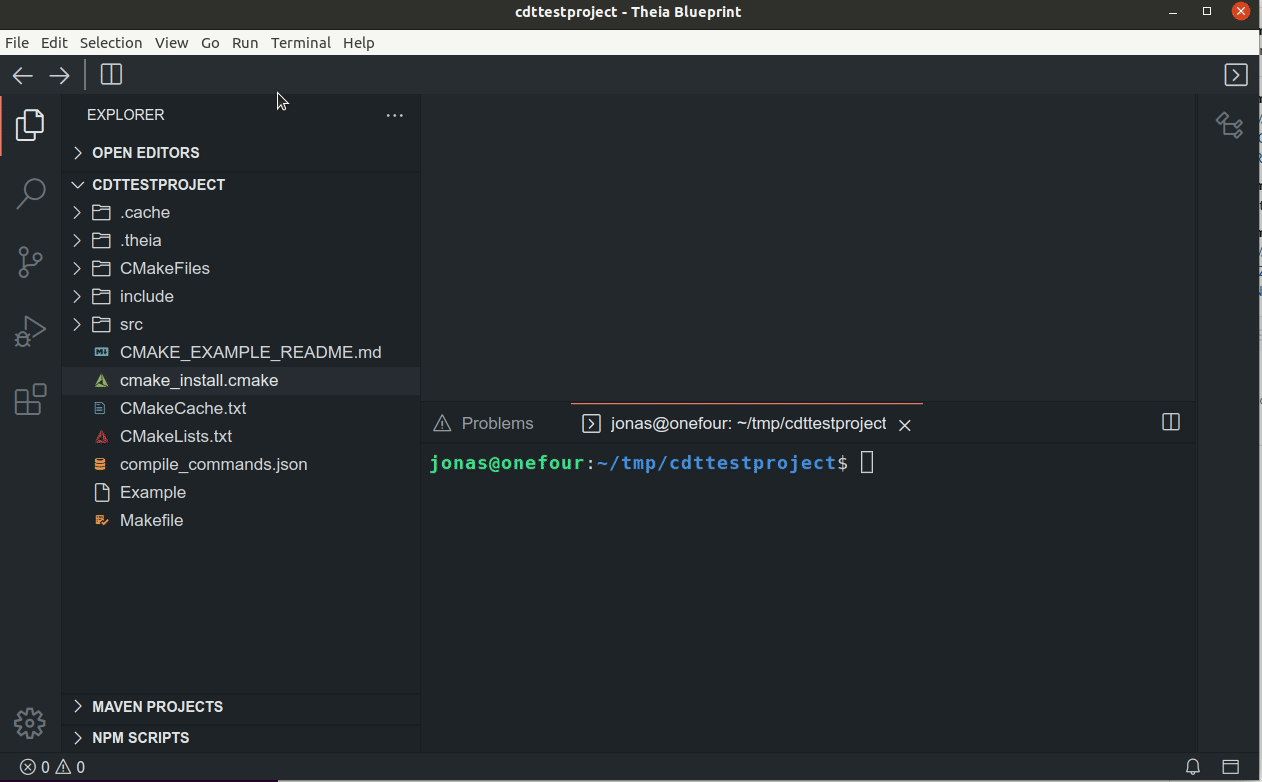1262x782 pixels.
Task: Open more actions for the Explorer panel
Action: coord(394,115)
